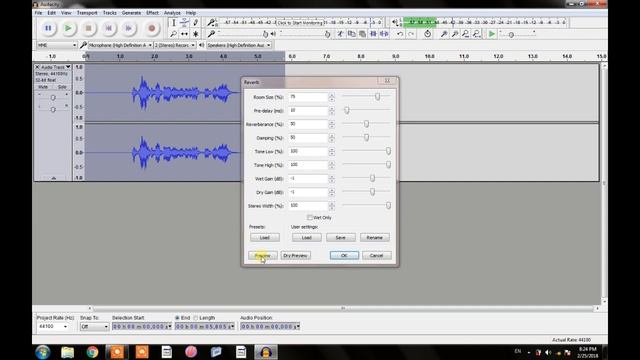Open the Transport menu
This screenshot has height=360, width=640.
coord(87,13)
